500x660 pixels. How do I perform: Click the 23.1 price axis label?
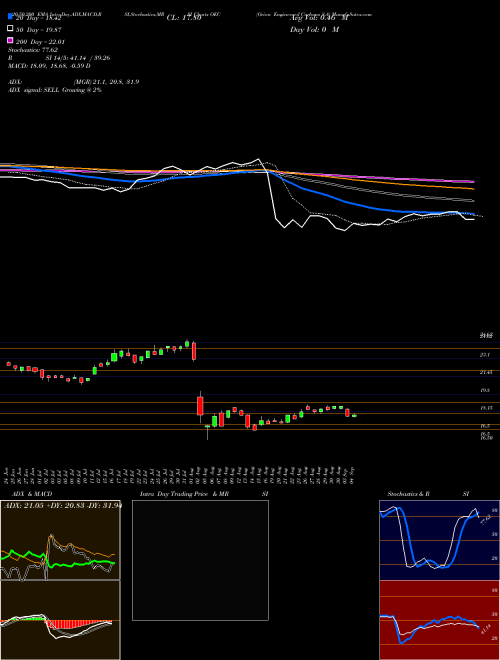(485, 355)
